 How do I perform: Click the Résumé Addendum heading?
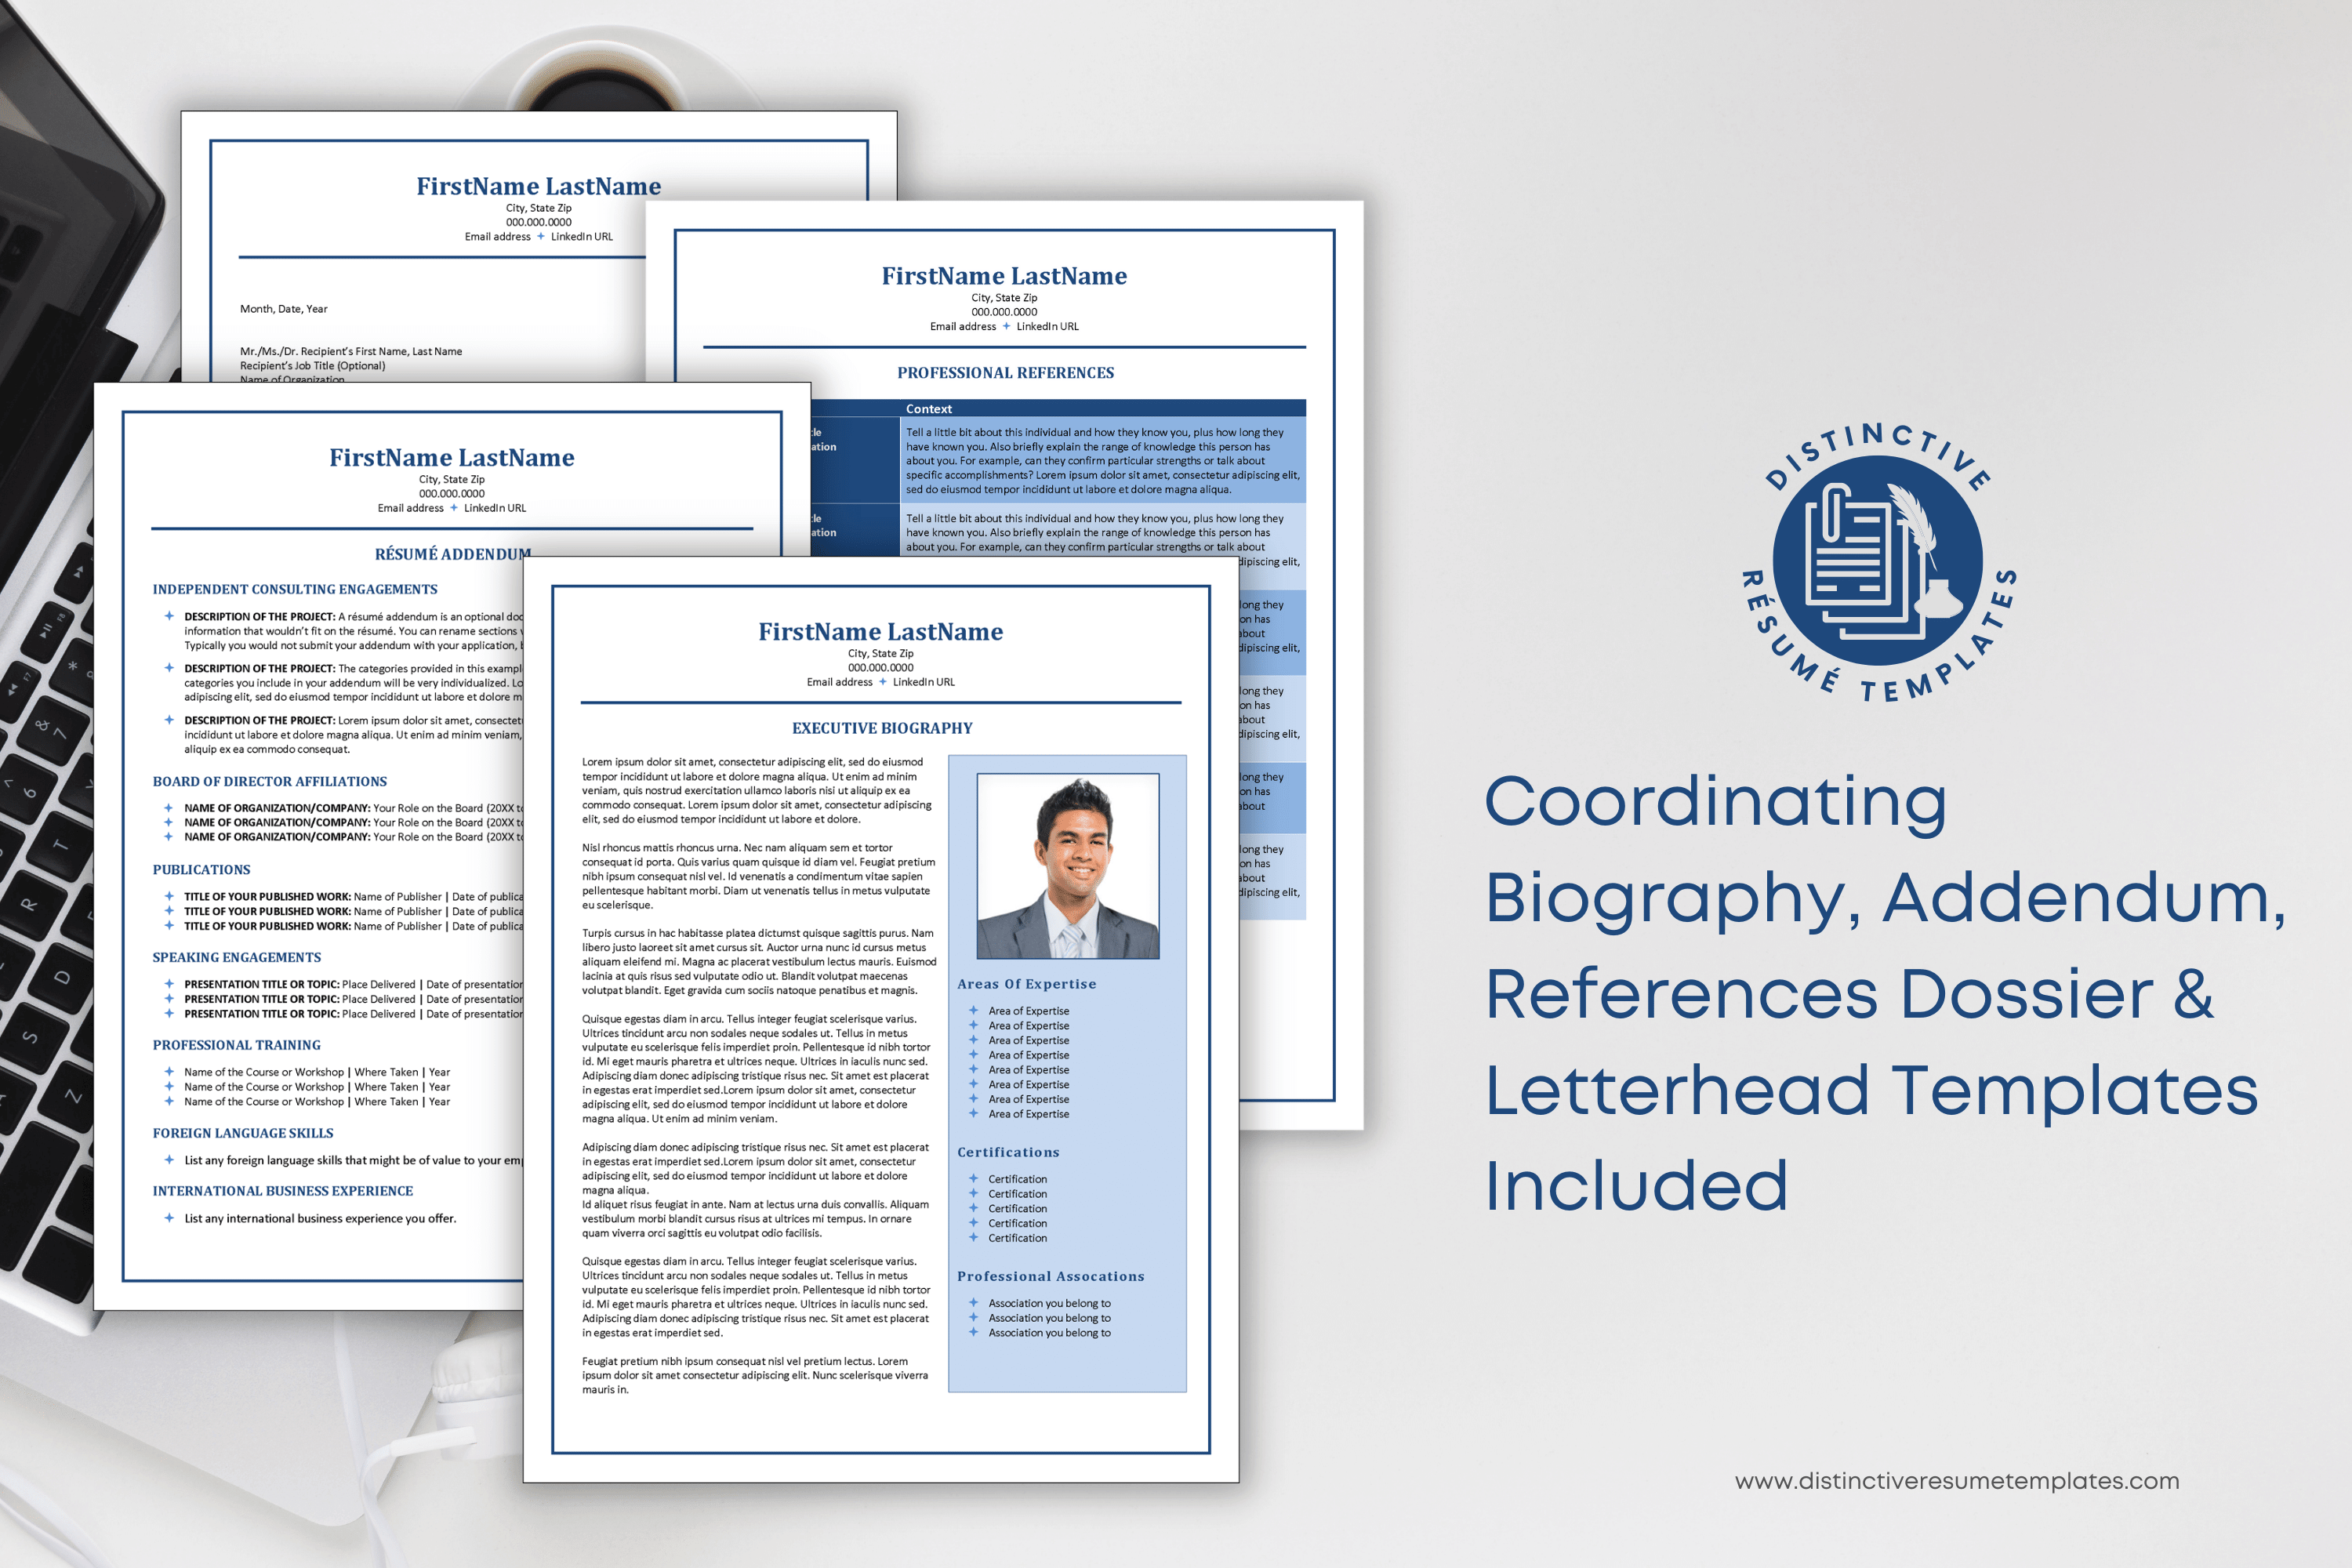pos(453,554)
